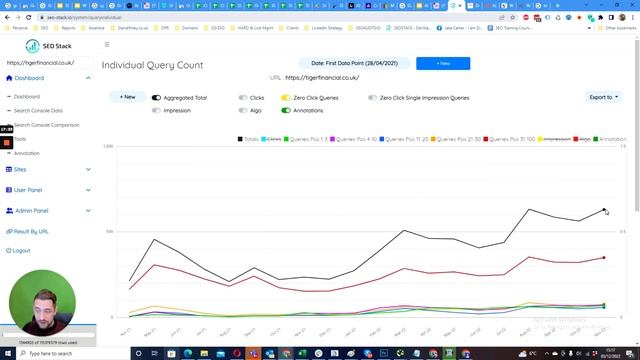Expand the User Panel sidebar section

click(x=88, y=190)
